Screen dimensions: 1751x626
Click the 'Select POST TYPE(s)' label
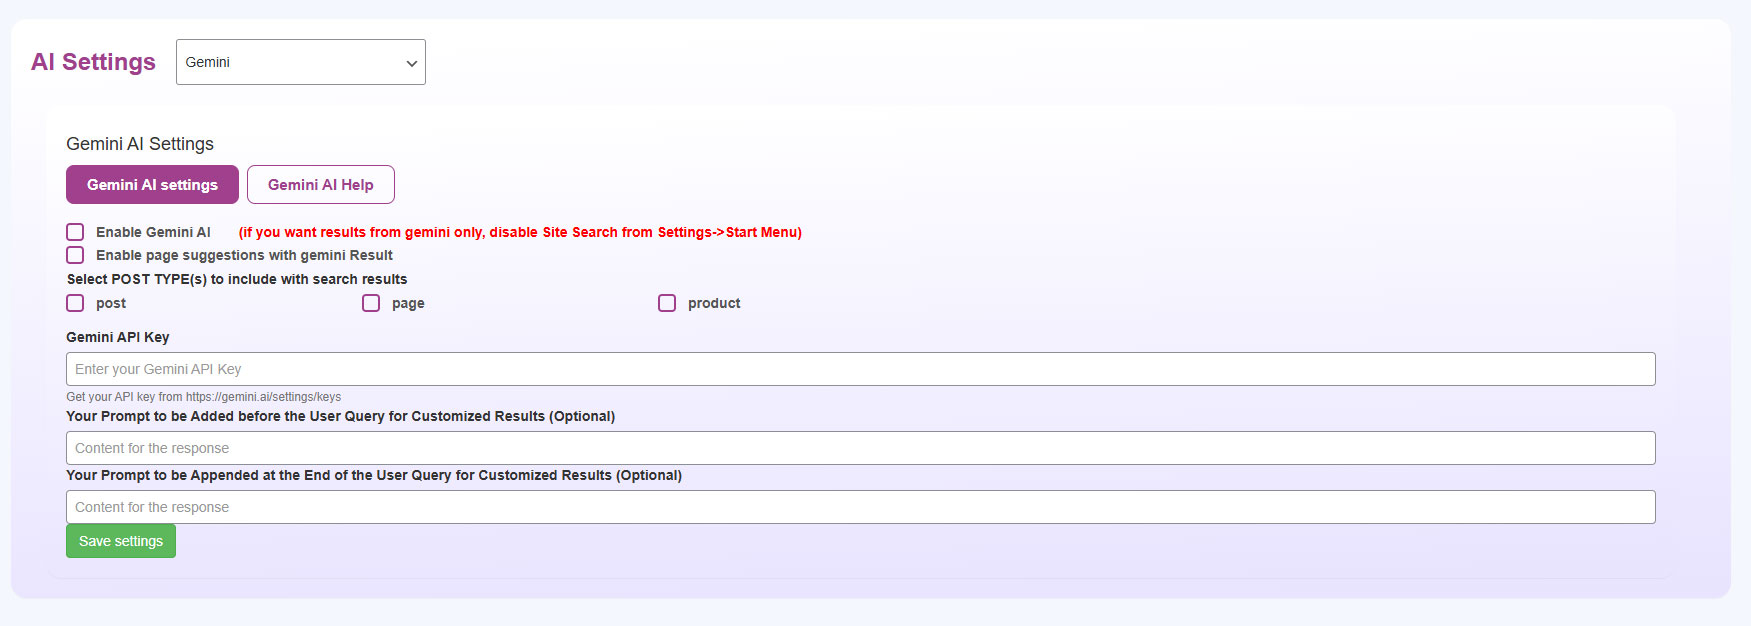(x=237, y=279)
